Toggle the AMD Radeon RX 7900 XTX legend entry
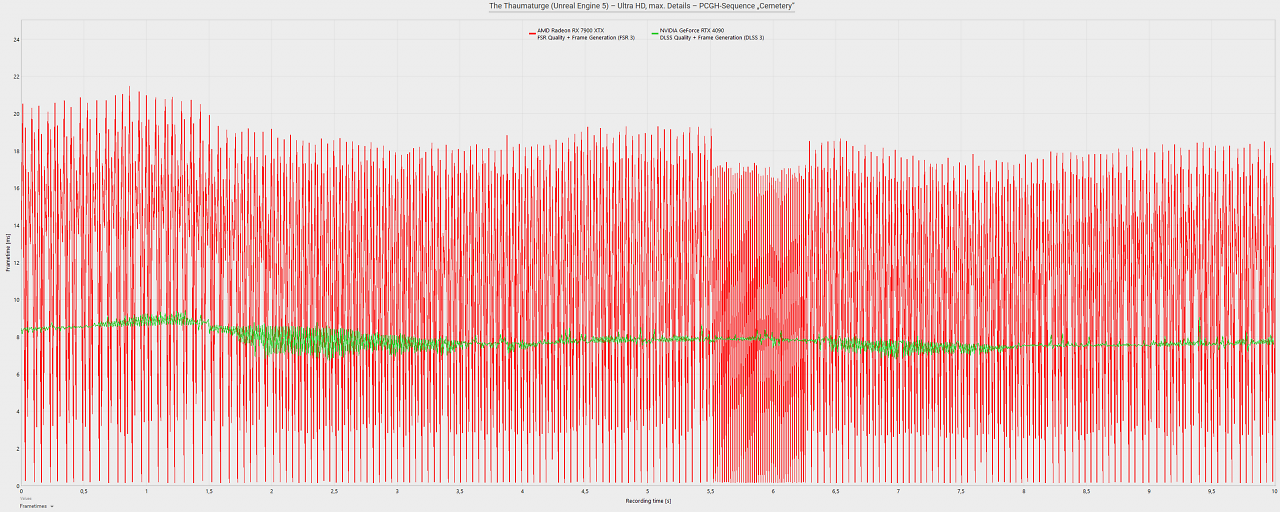1280x512 pixels. click(x=583, y=34)
